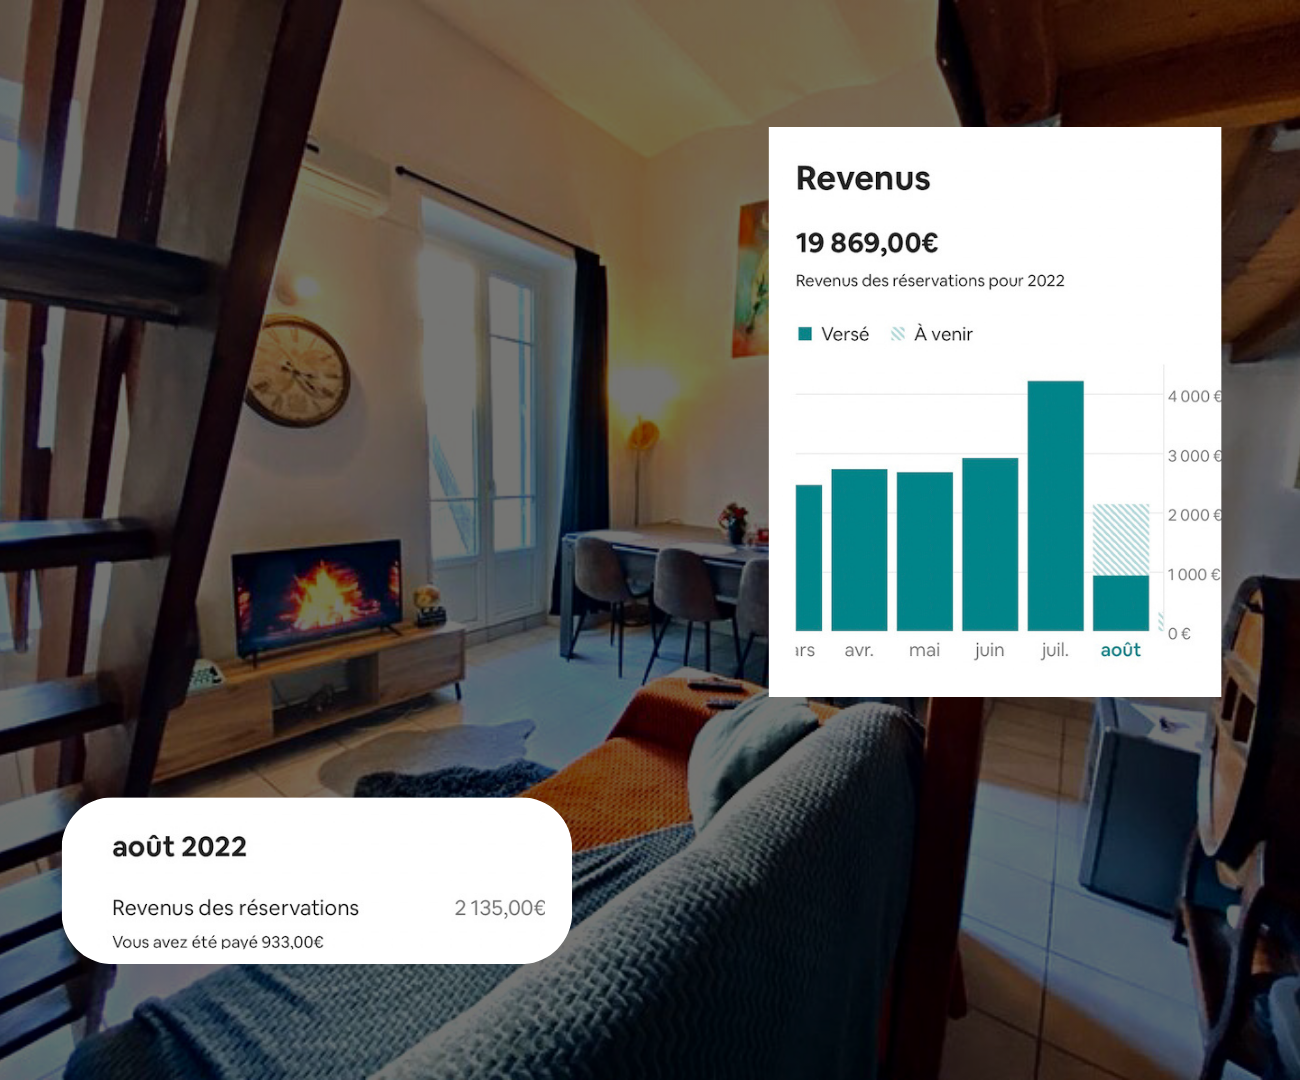This screenshot has width=1300, height=1080.
Task: Select the tallest July revenue bar
Action: pos(1055,505)
